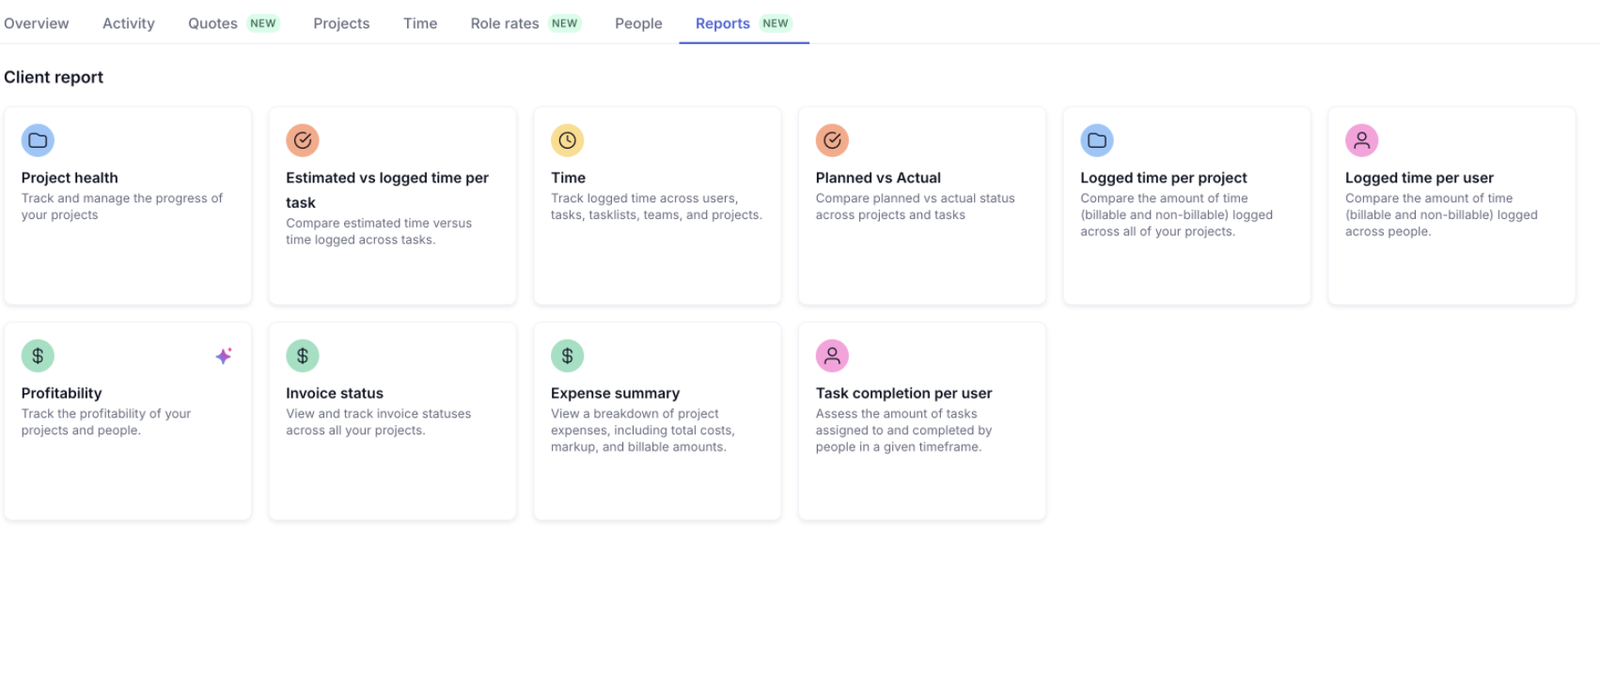
Task: Click the pink user icon on Logged time per user
Action: (1361, 141)
